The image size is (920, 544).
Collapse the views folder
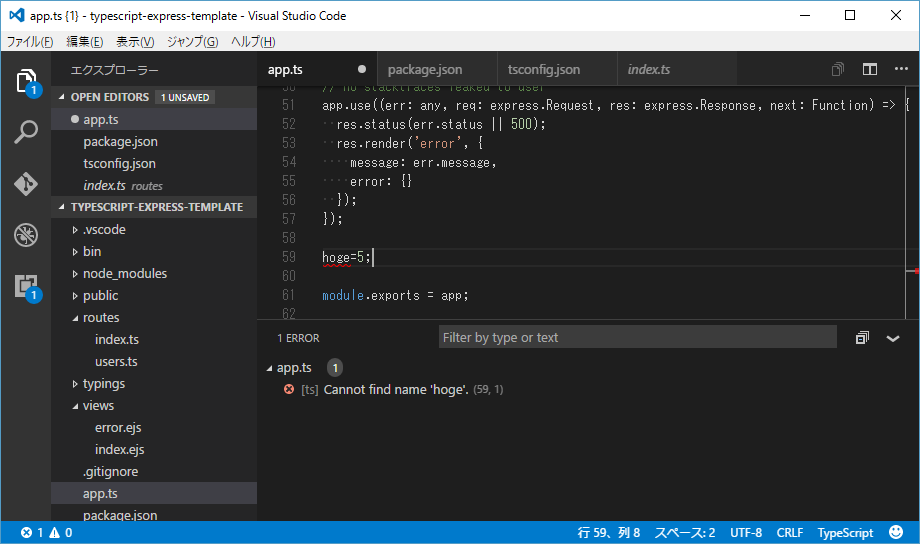(75, 406)
